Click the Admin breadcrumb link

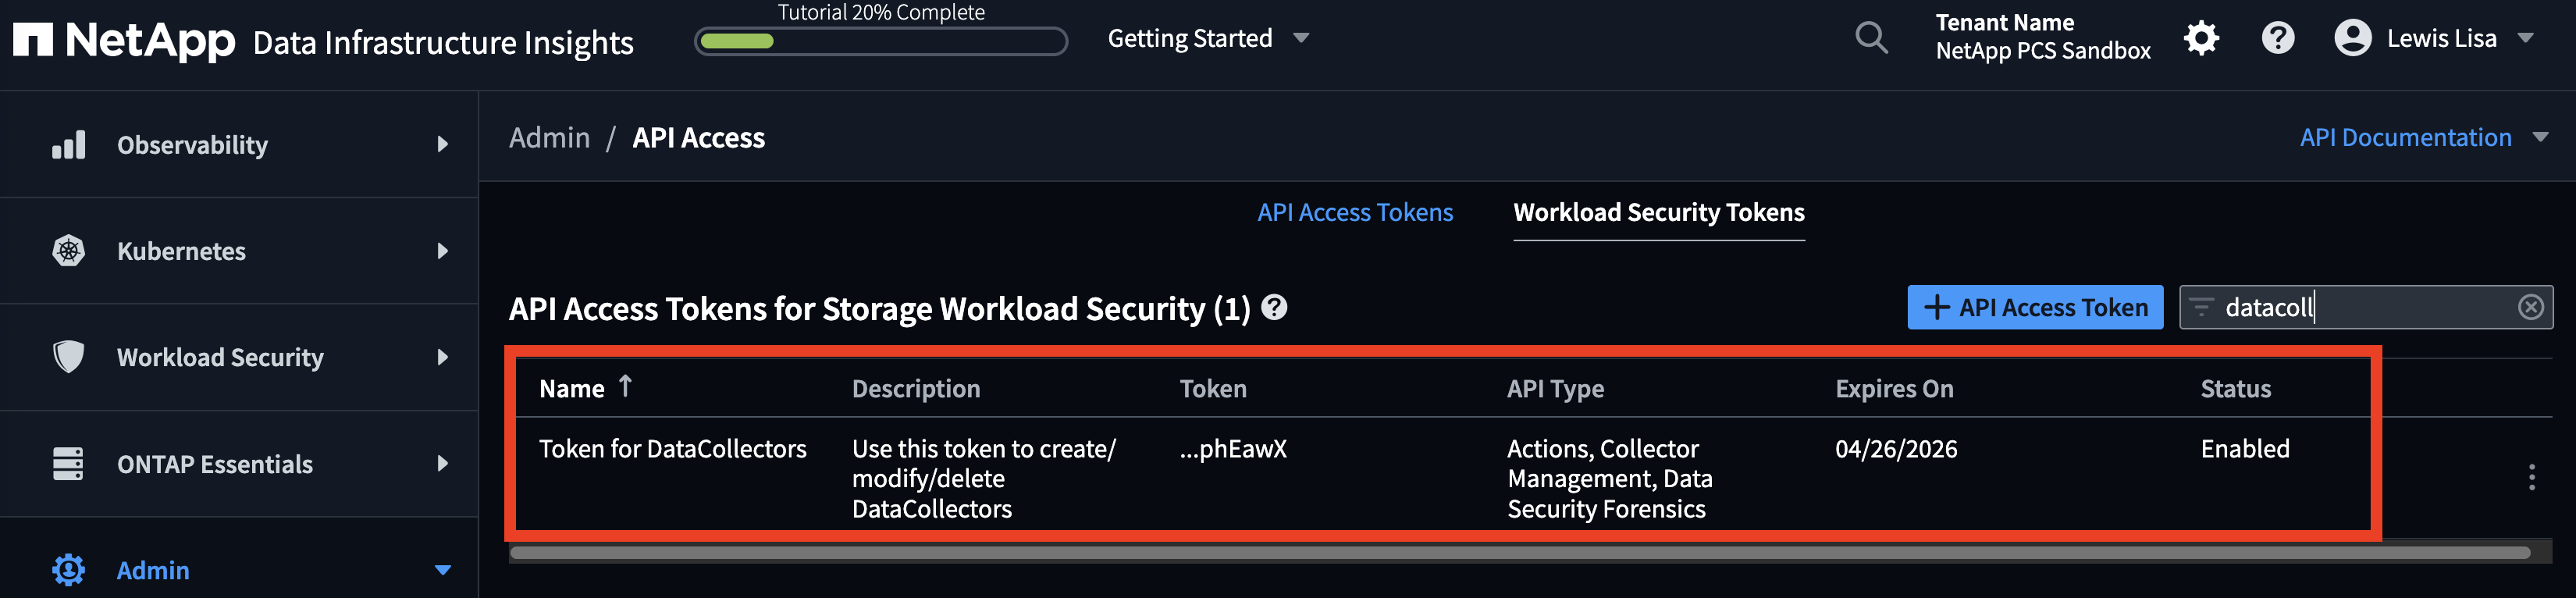(x=549, y=138)
